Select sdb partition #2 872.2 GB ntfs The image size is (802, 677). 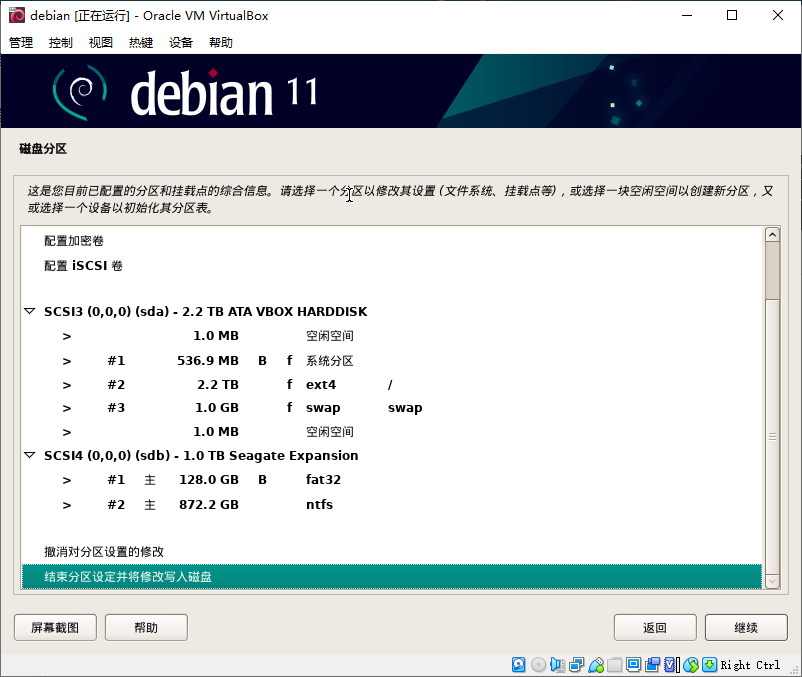[392, 505]
